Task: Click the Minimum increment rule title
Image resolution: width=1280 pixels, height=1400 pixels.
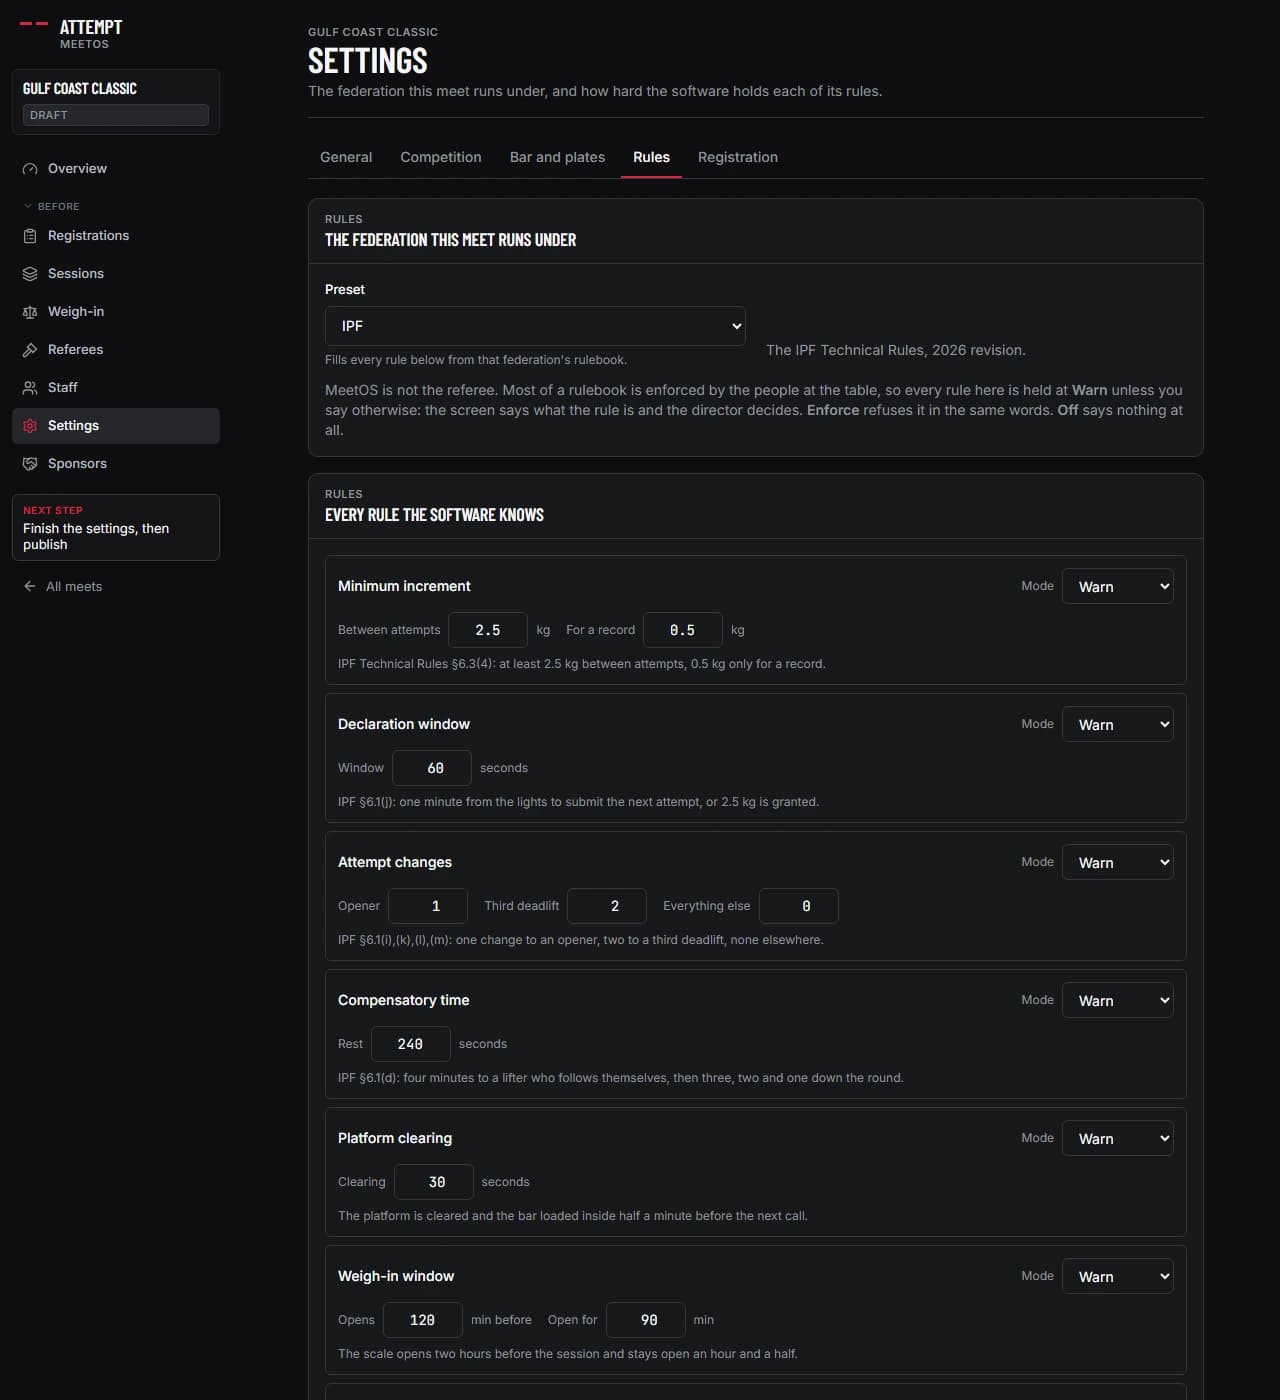Action: click(x=404, y=586)
